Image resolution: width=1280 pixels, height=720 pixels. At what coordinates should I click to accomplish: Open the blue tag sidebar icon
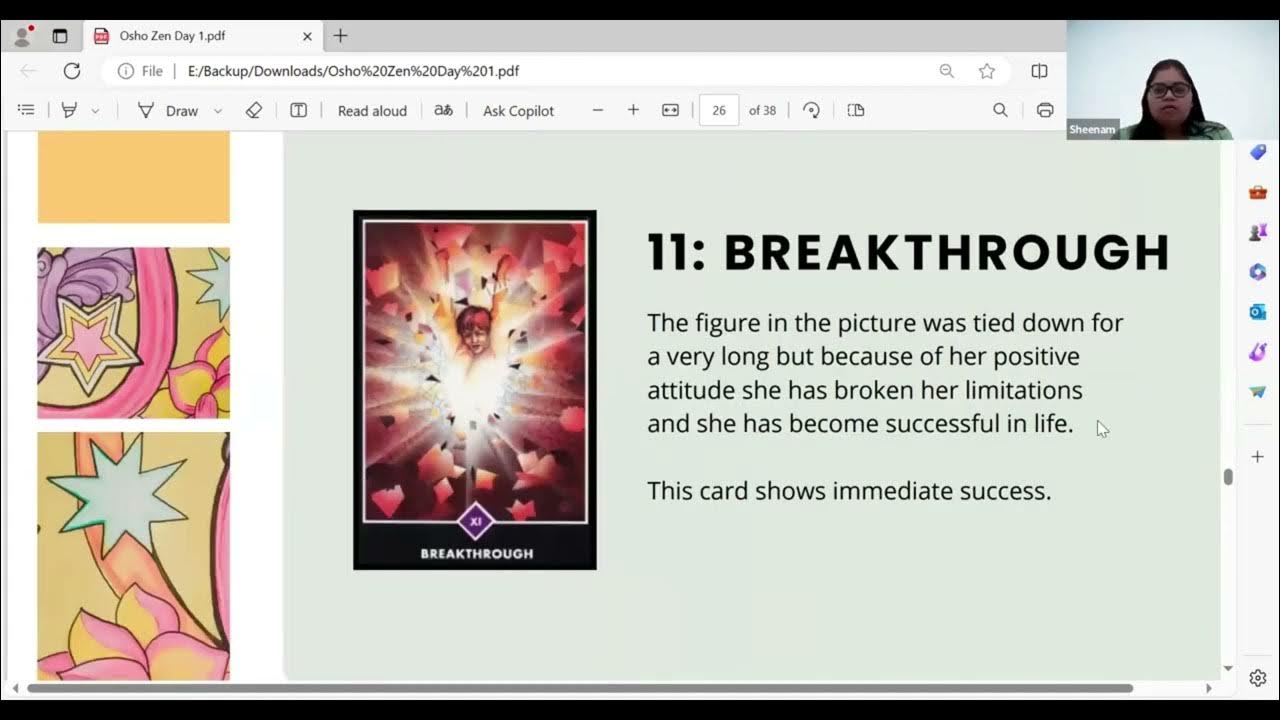point(1258,152)
